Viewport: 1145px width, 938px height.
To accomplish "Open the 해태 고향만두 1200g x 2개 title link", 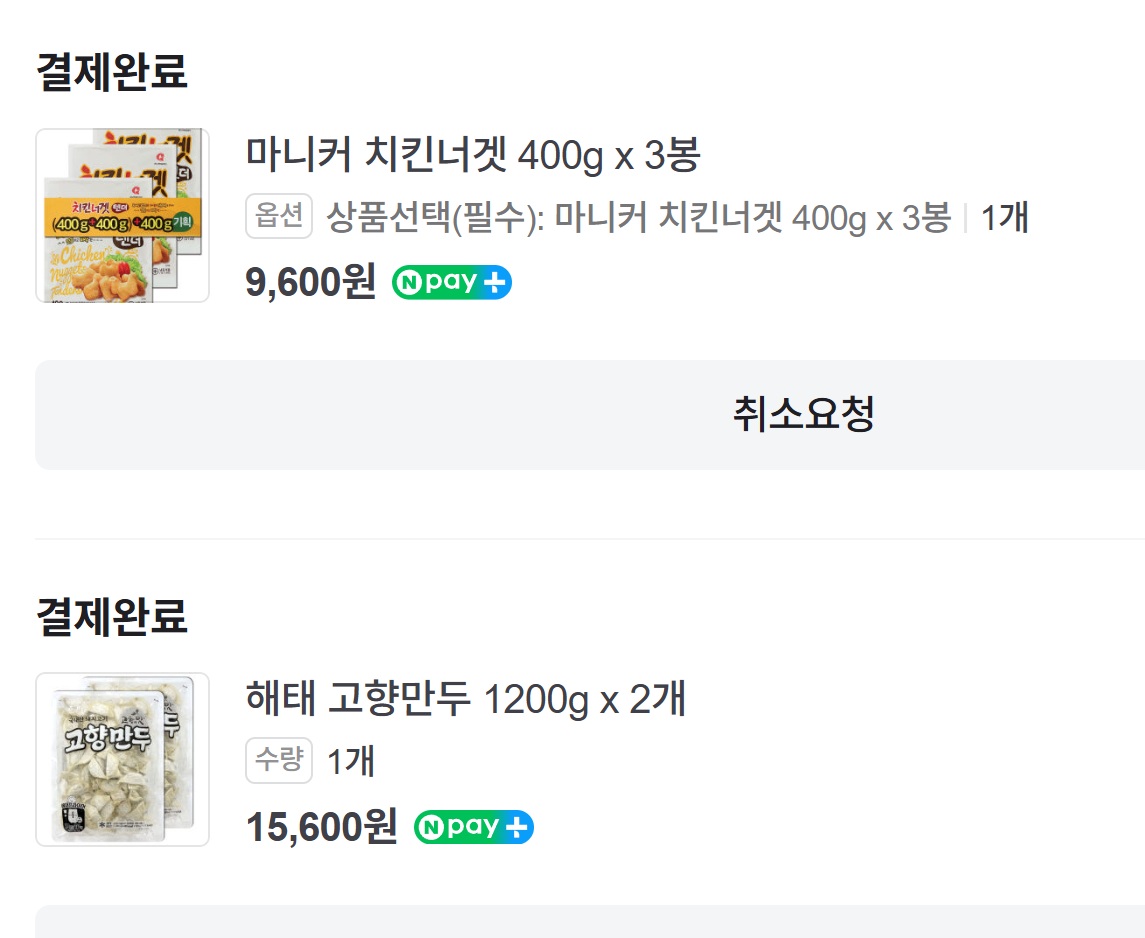I will (x=466, y=699).
